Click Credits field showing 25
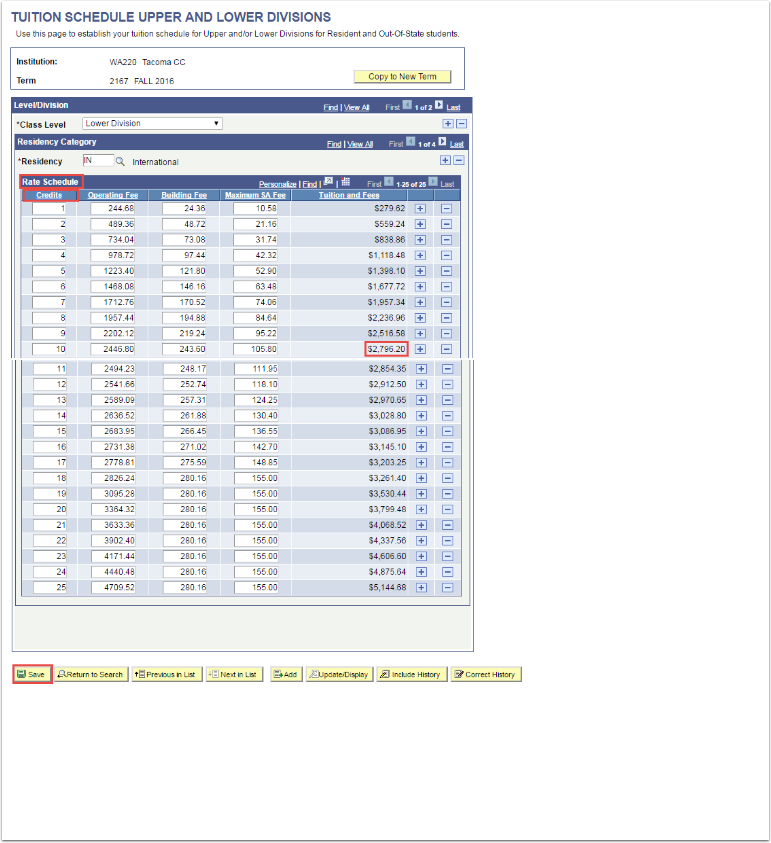This screenshot has height=843, width=771. click(50, 588)
